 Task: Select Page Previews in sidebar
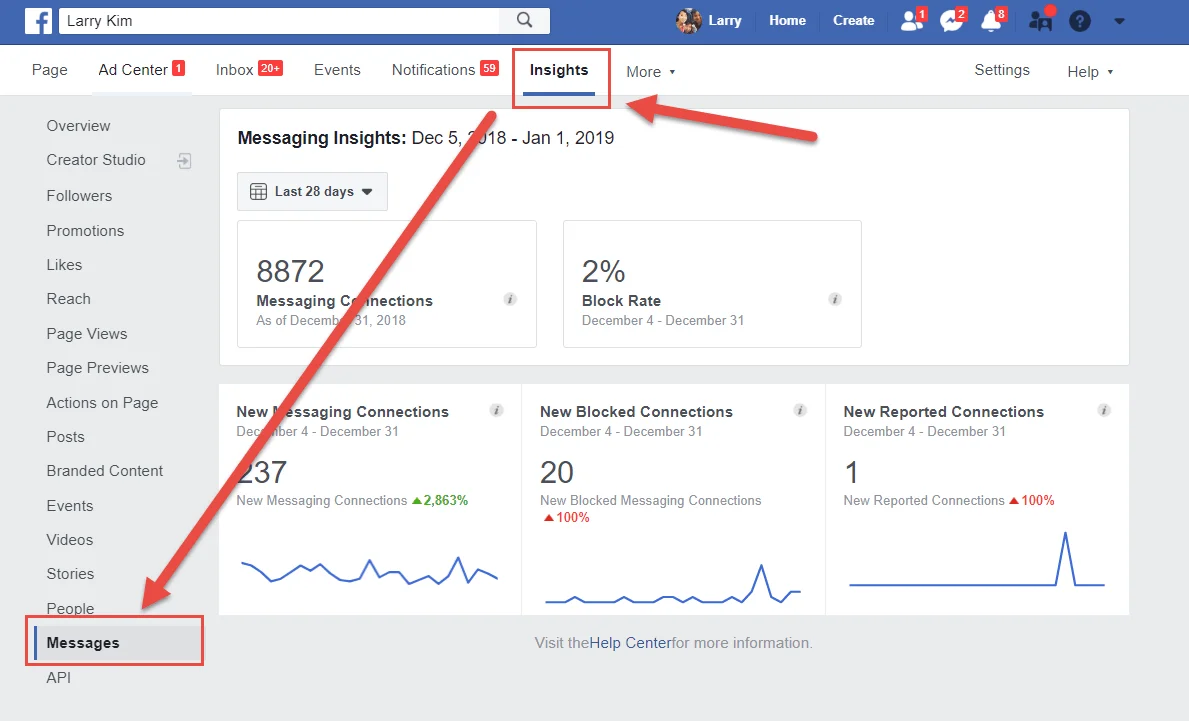tap(97, 368)
